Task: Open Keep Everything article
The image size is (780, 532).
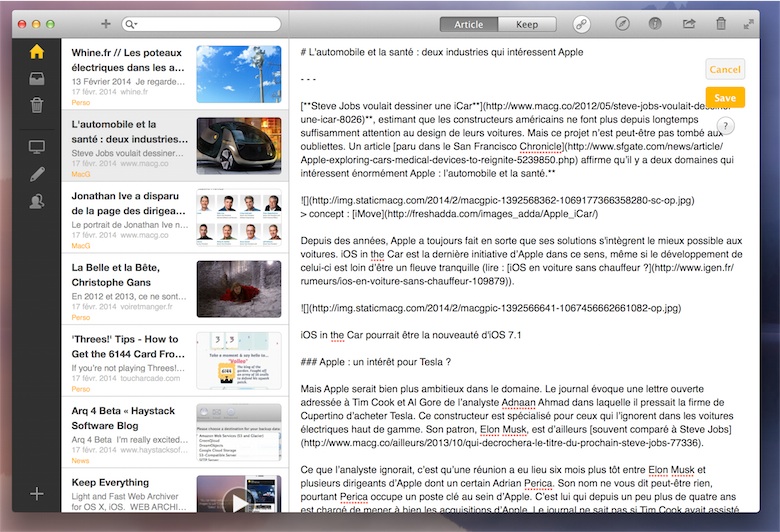Action: point(175,491)
